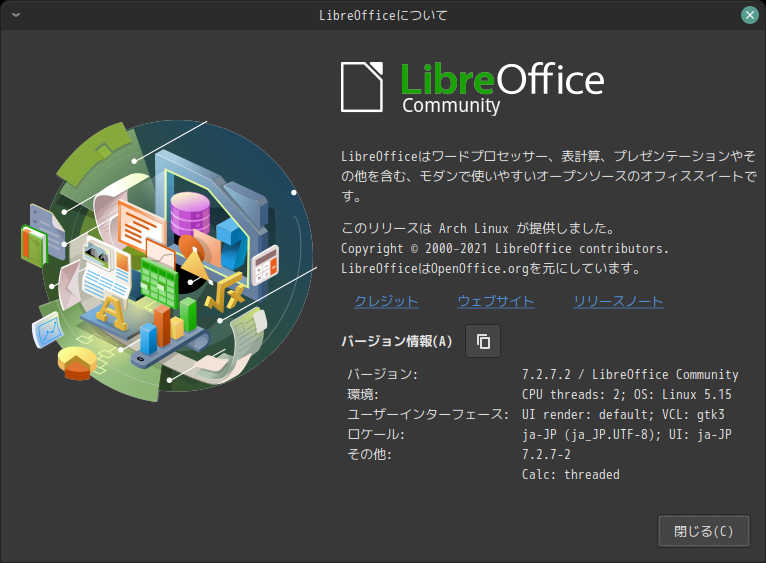The image size is (766, 563).
Task: Click the Copyright 2000-2021 line
Action: click(x=505, y=249)
